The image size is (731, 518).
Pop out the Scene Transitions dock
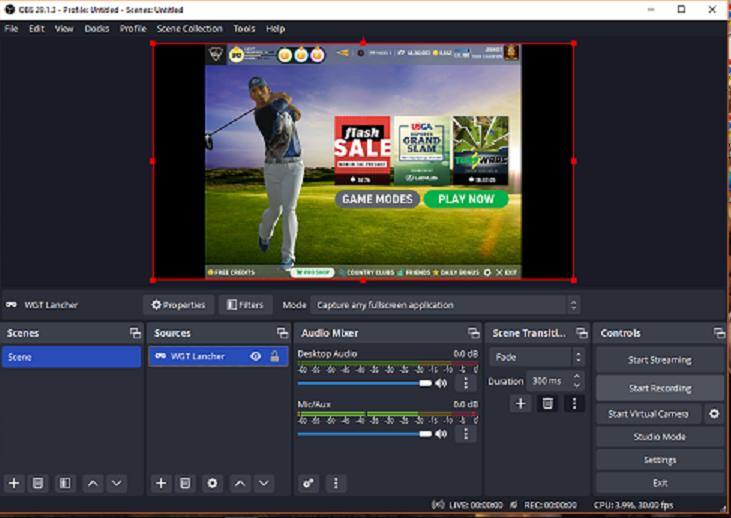(x=581, y=333)
